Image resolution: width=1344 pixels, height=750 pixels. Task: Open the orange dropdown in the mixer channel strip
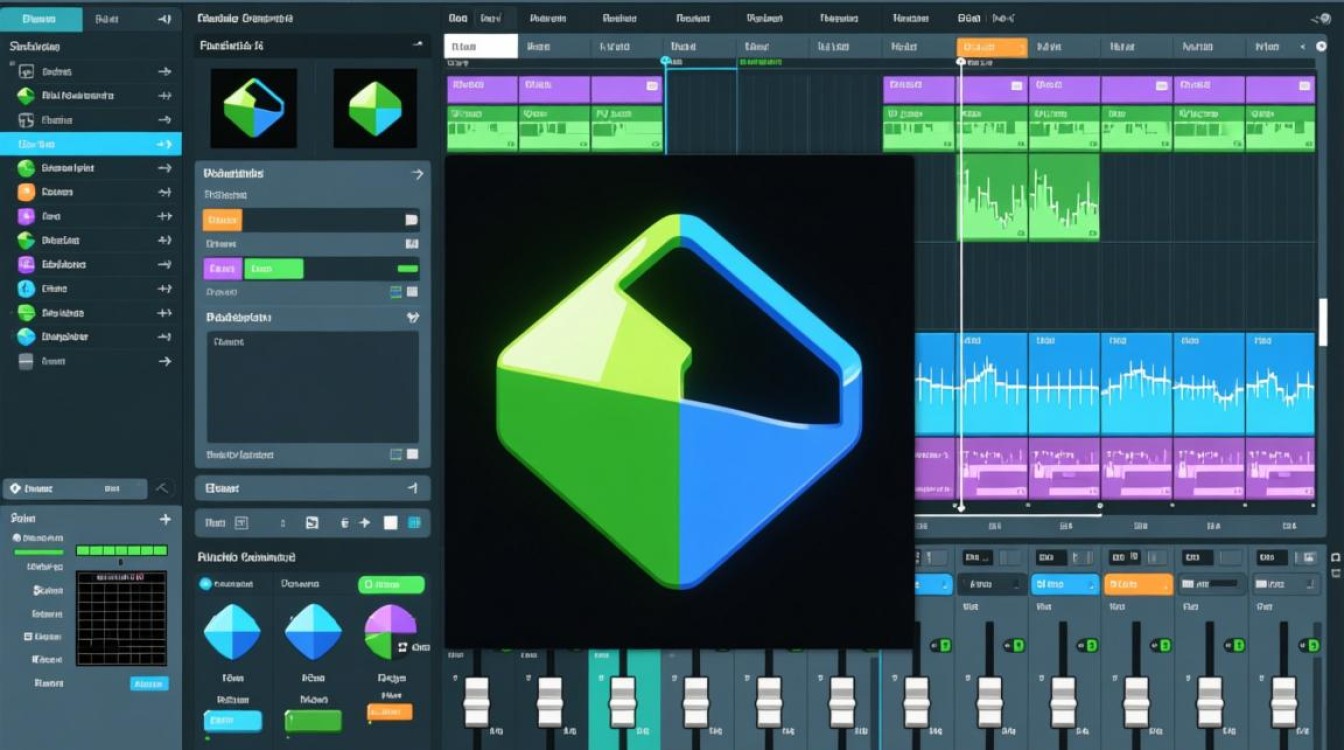click(x=1138, y=584)
